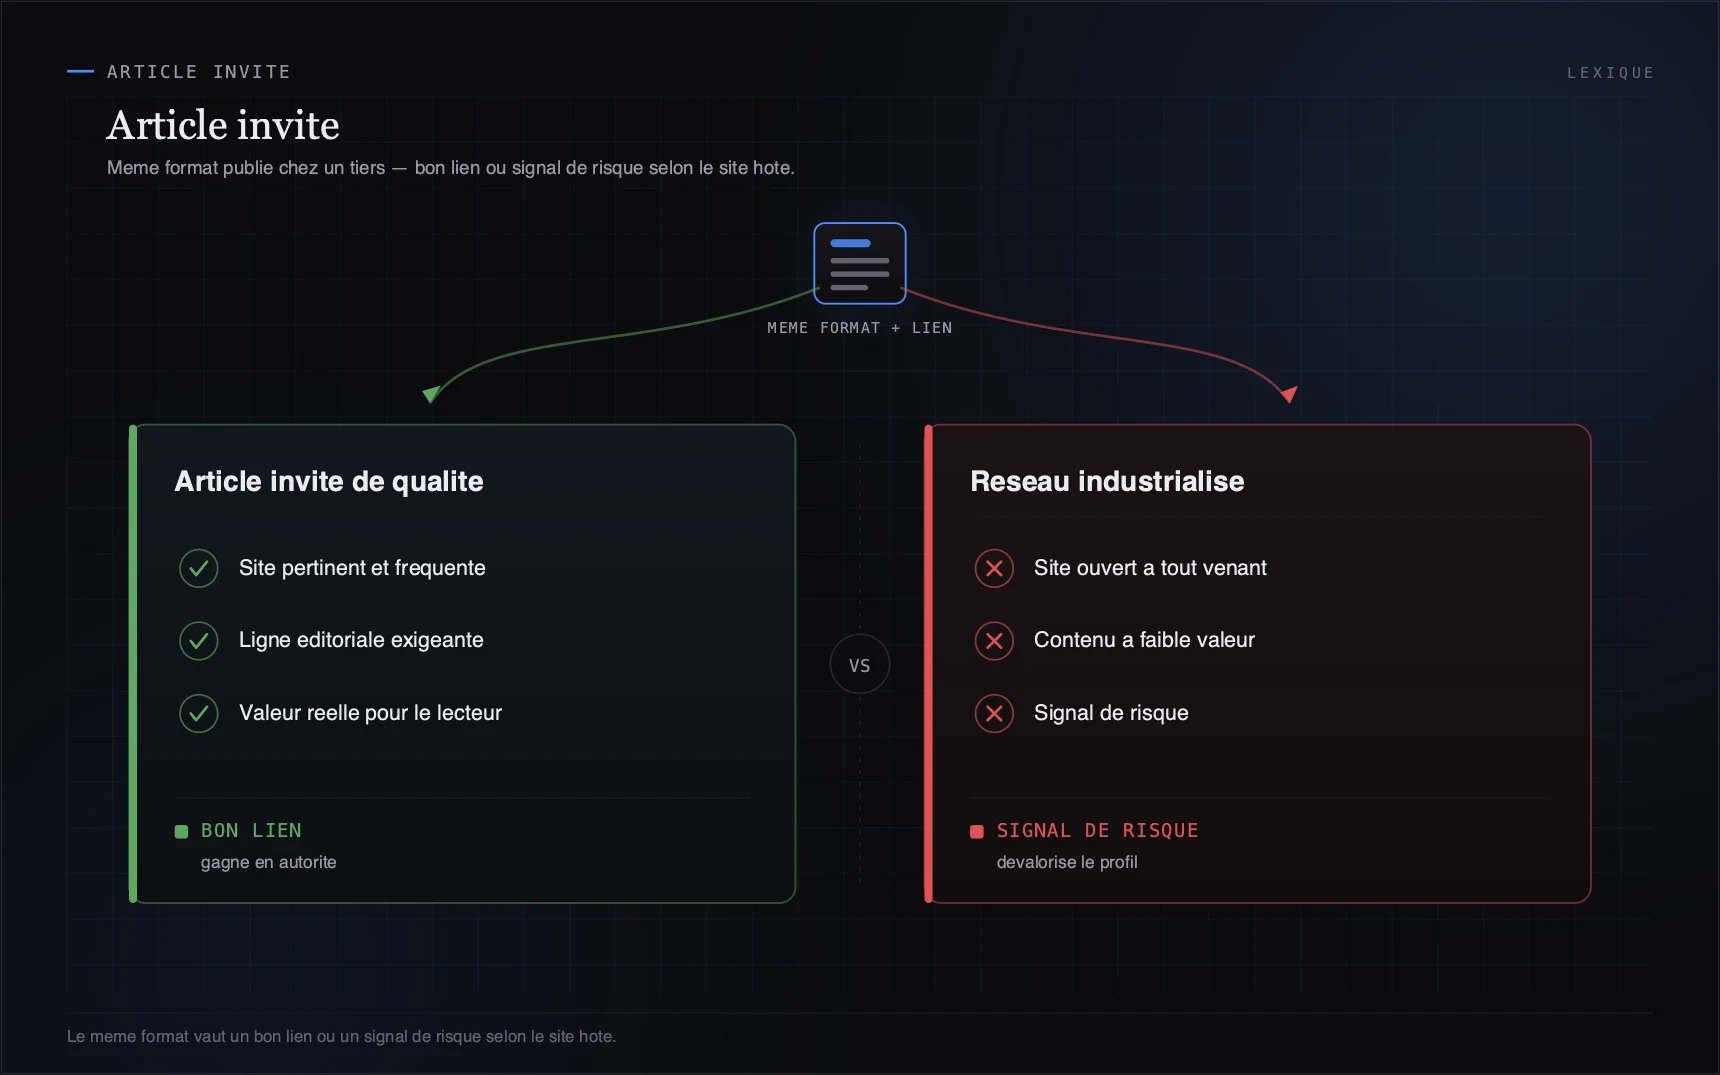
Task: Click the document icon above MEME FORMAT + LIEN
Action: [x=860, y=263]
